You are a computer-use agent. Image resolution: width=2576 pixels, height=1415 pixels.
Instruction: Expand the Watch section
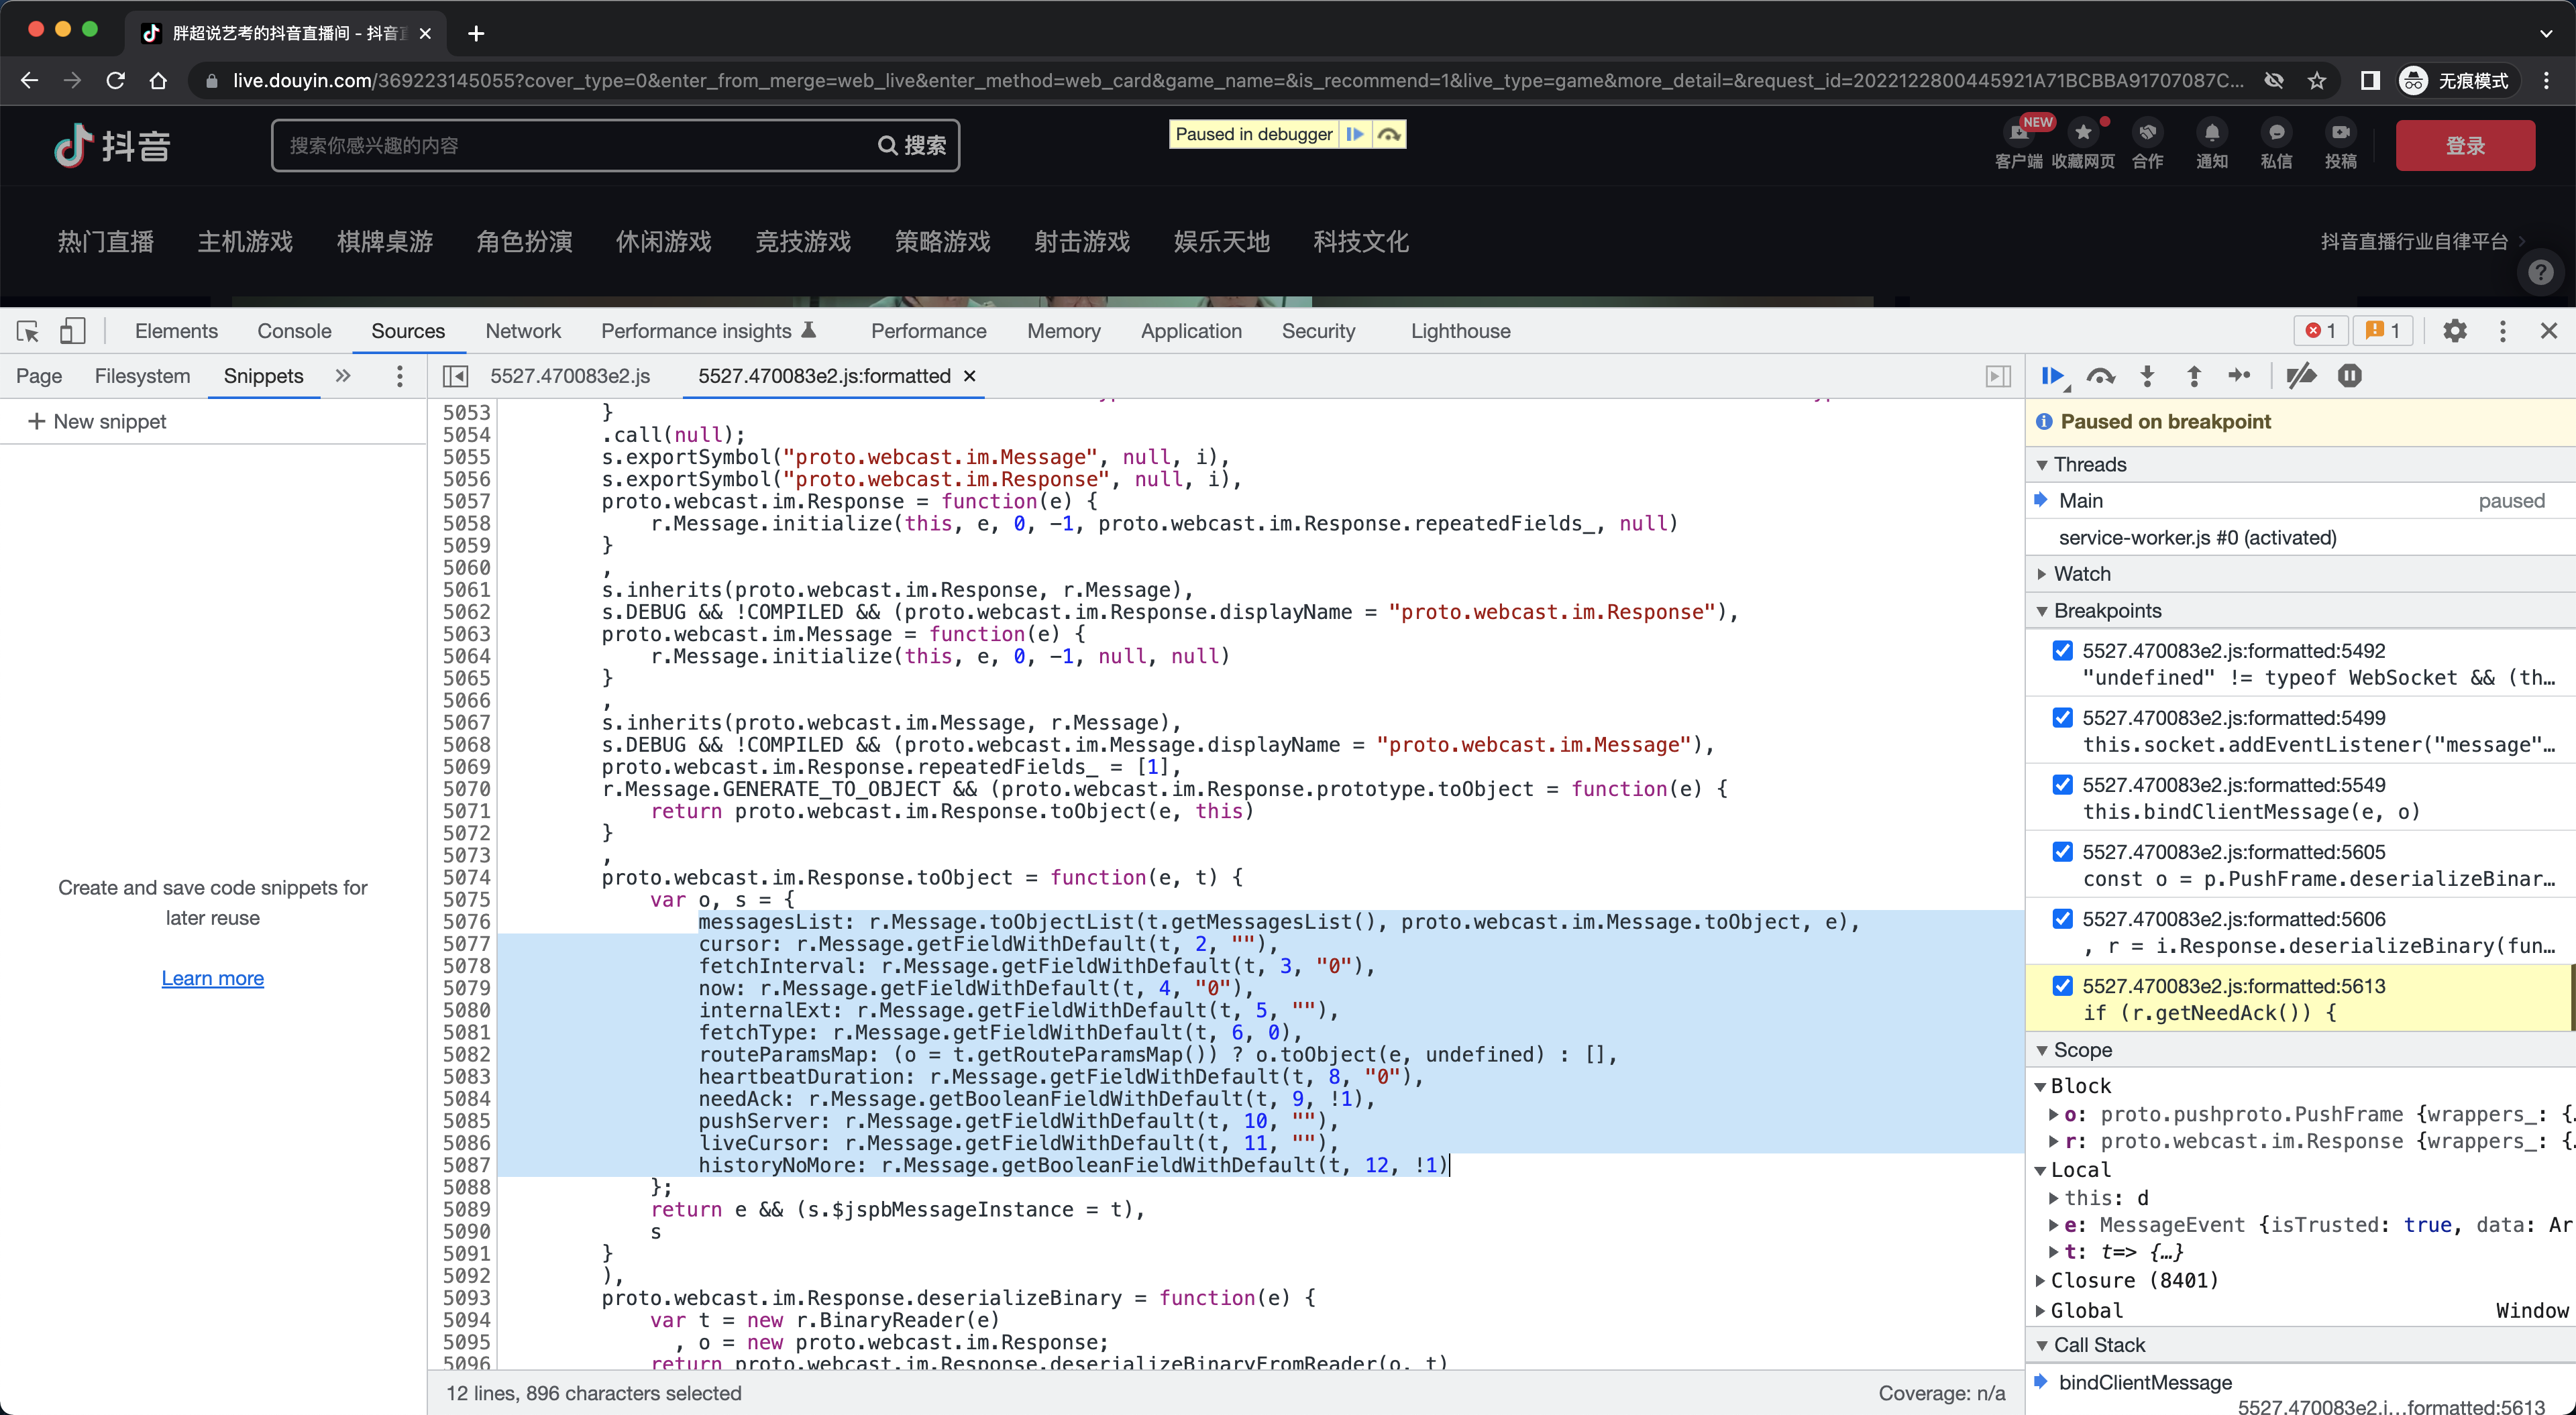[x=2042, y=574]
